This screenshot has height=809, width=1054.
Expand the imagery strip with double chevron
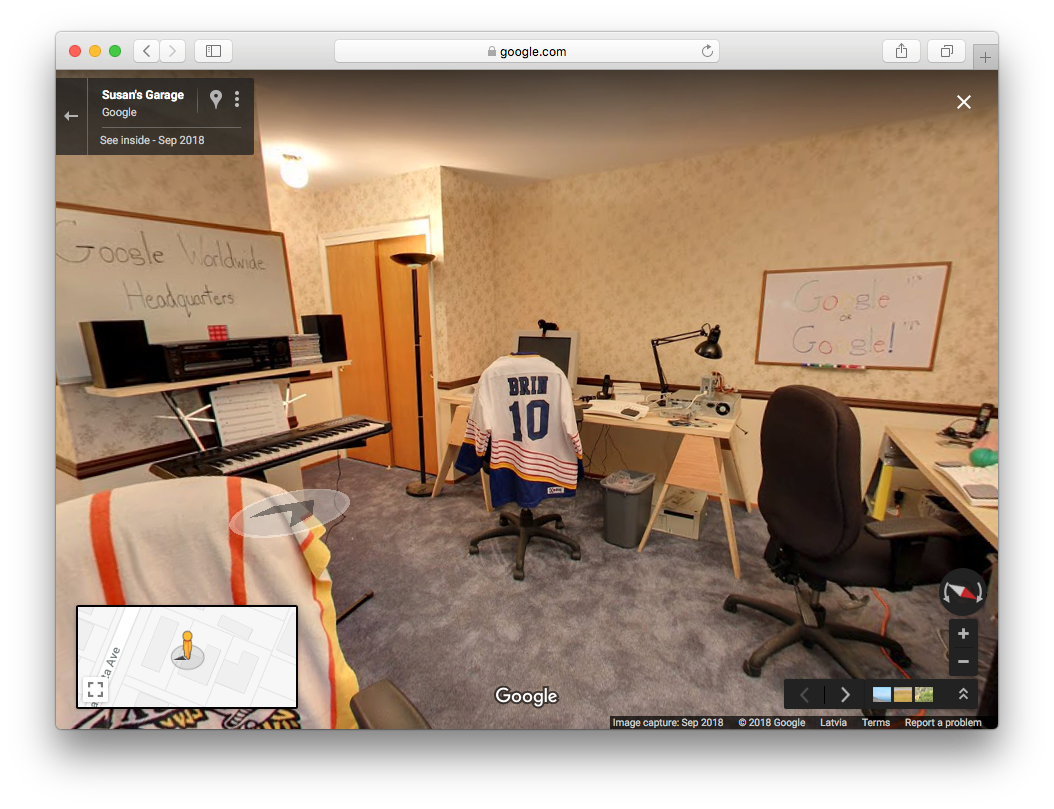963,694
